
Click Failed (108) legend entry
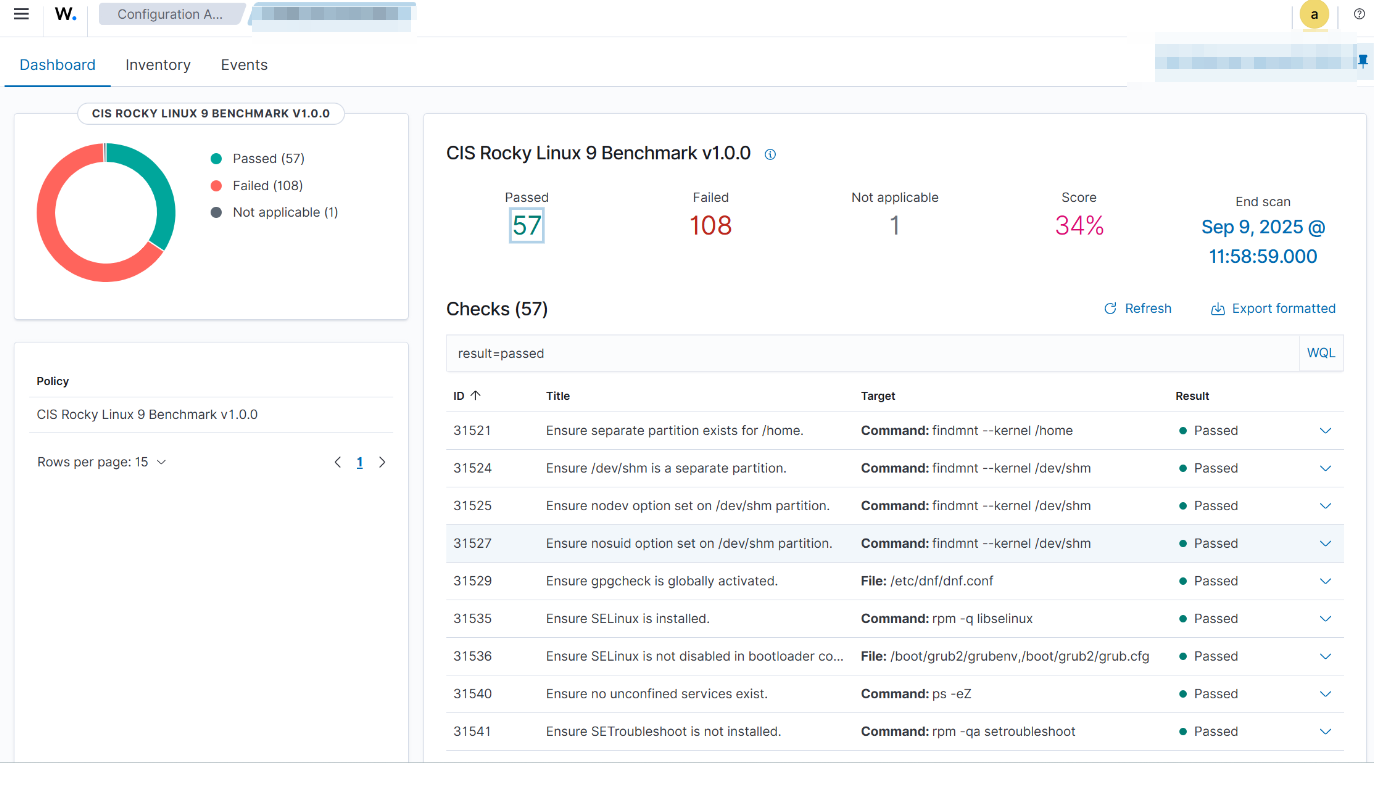coord(257,185)
